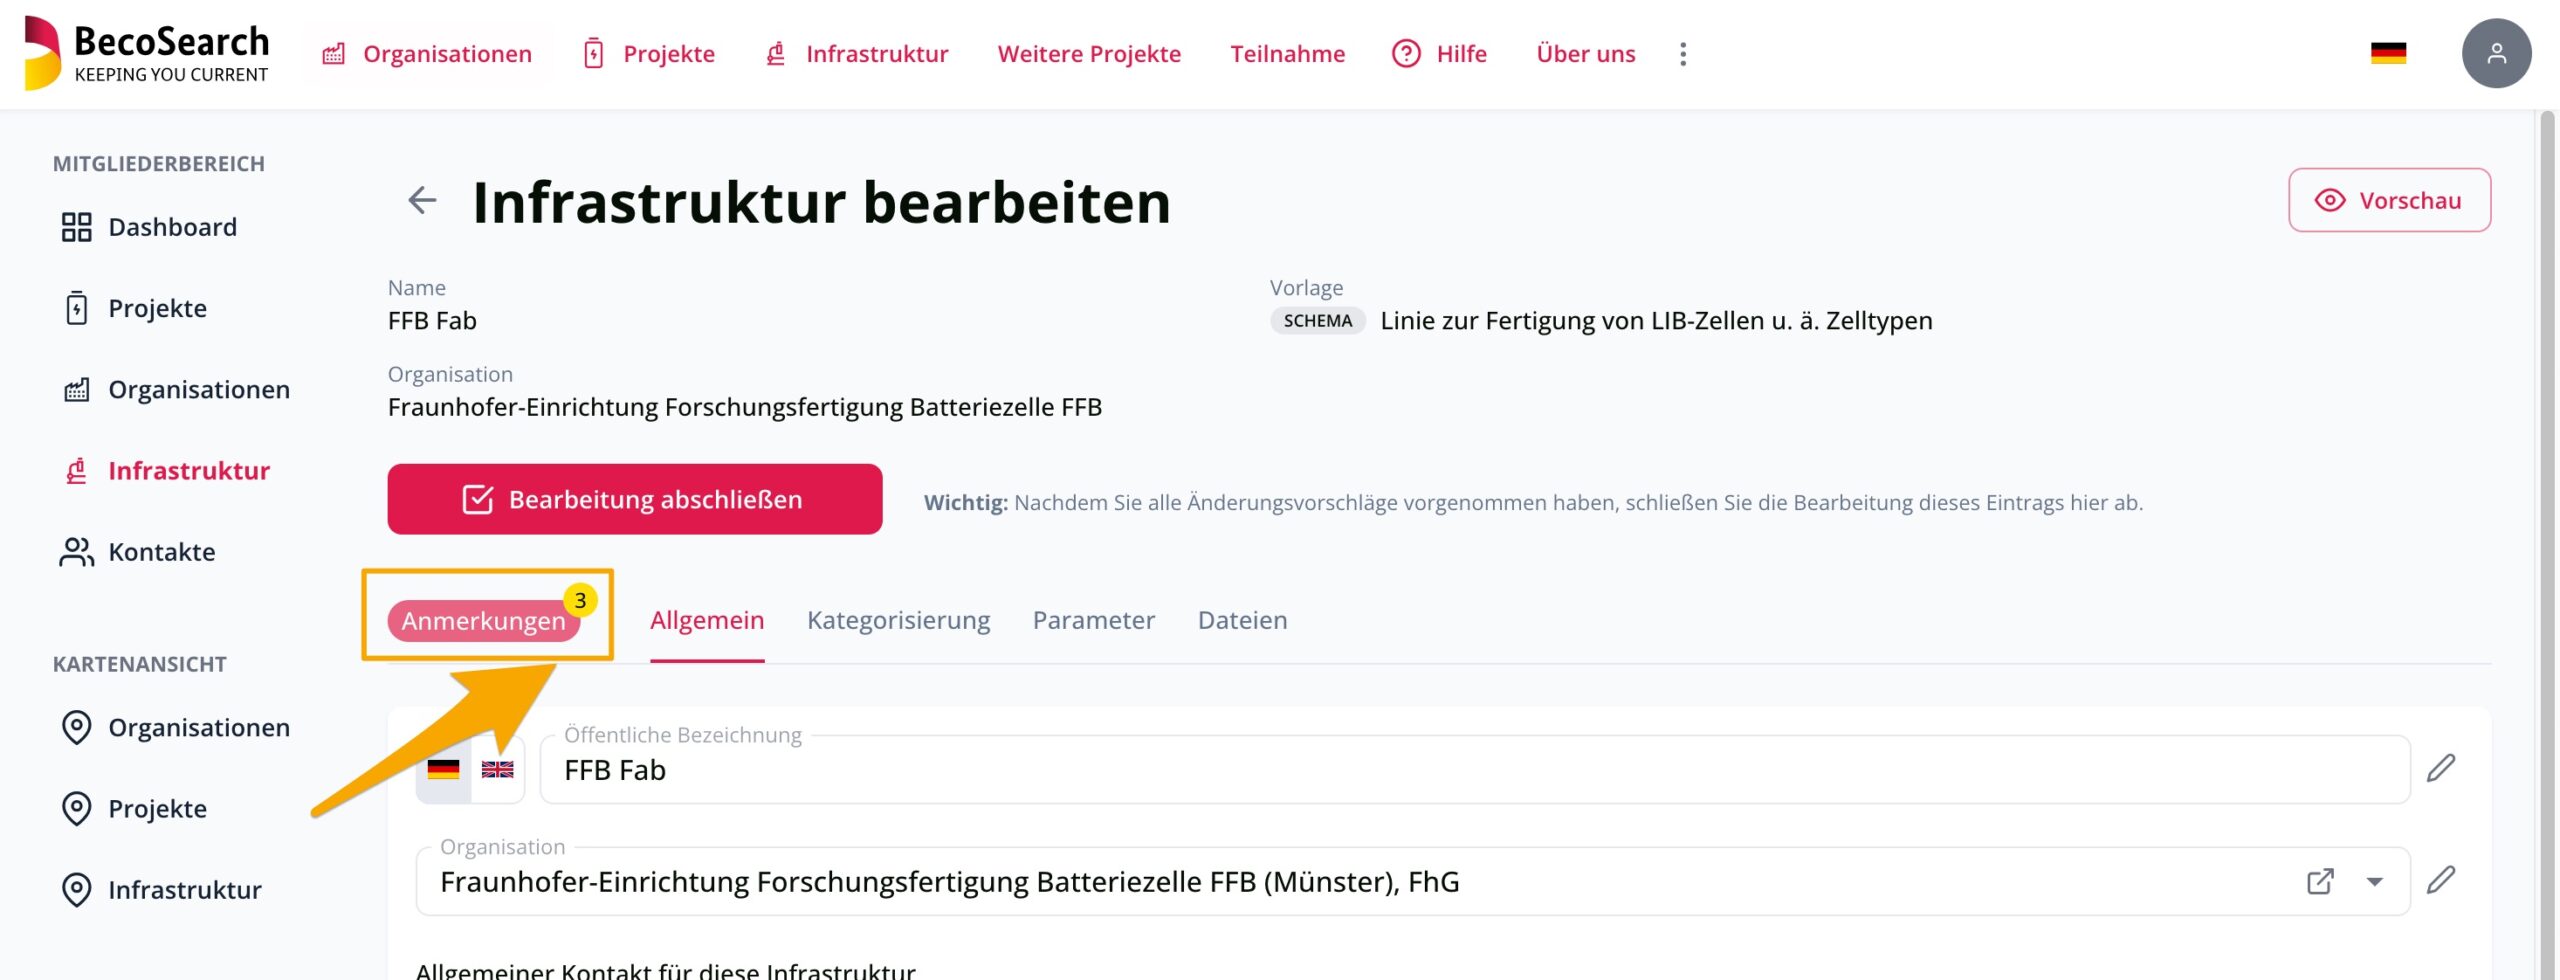
Task: Open Organisationen map view under Kartenansicht
Action: coord(176,727)
